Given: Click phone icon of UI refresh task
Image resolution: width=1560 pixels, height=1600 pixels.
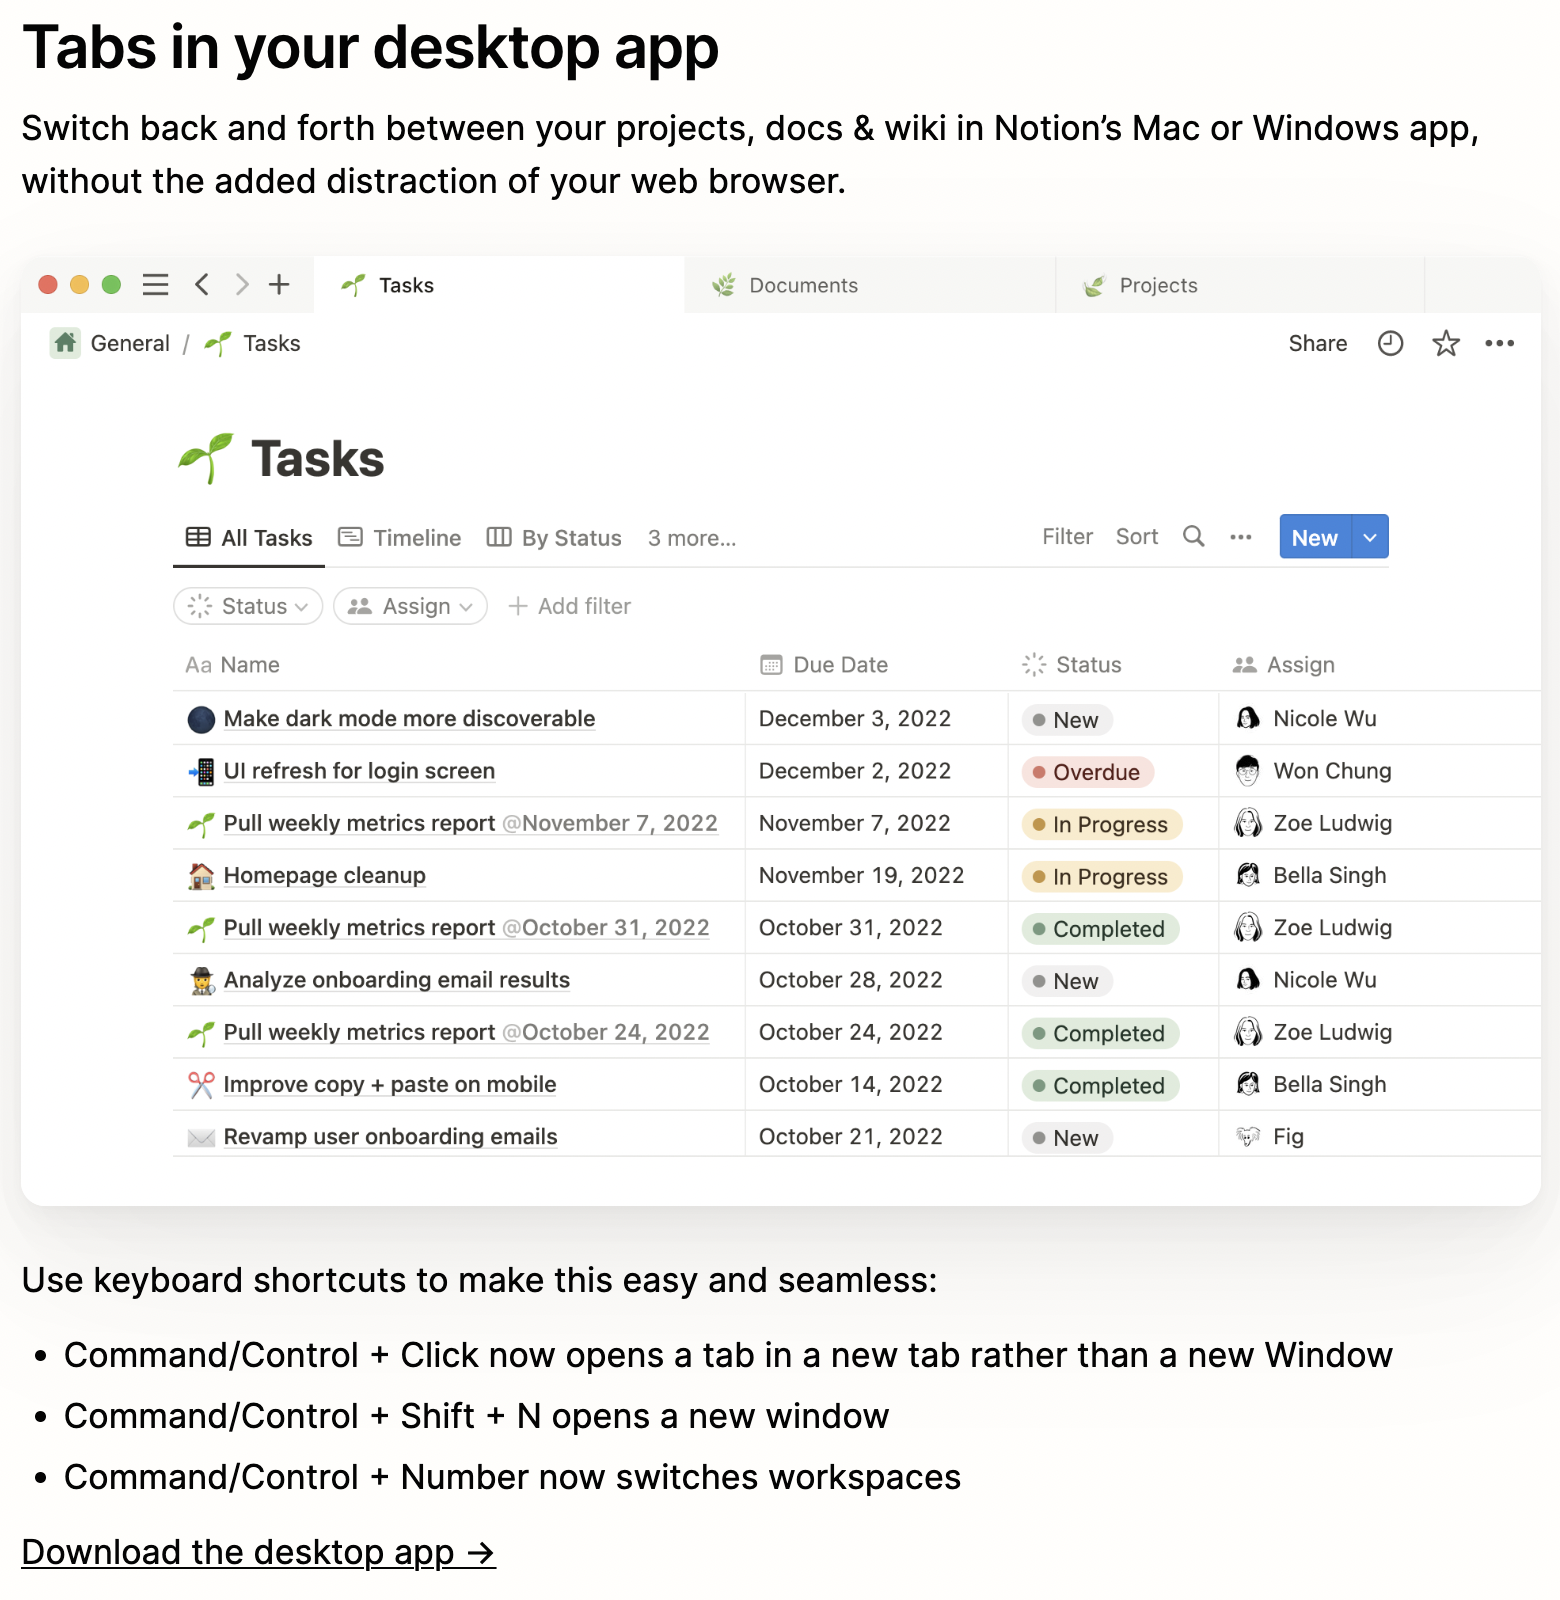Looking at the screenshot, I should pyautogui.click(x=201, y=771).
